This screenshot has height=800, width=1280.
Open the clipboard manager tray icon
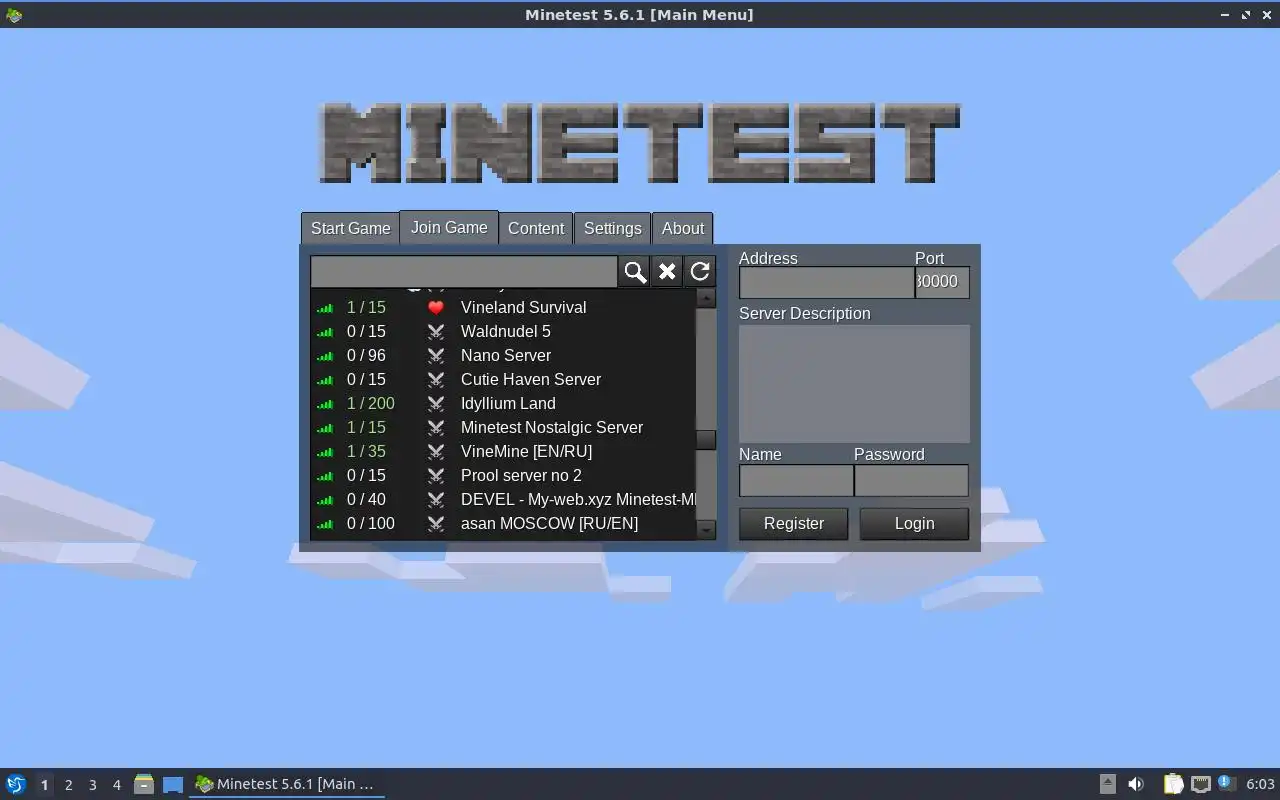point(1173,784)
